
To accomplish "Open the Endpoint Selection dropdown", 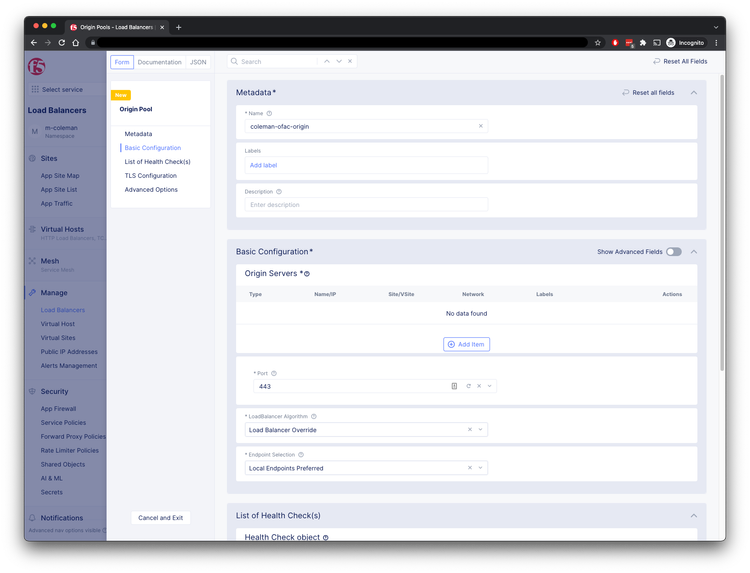I will click(481, 468).
